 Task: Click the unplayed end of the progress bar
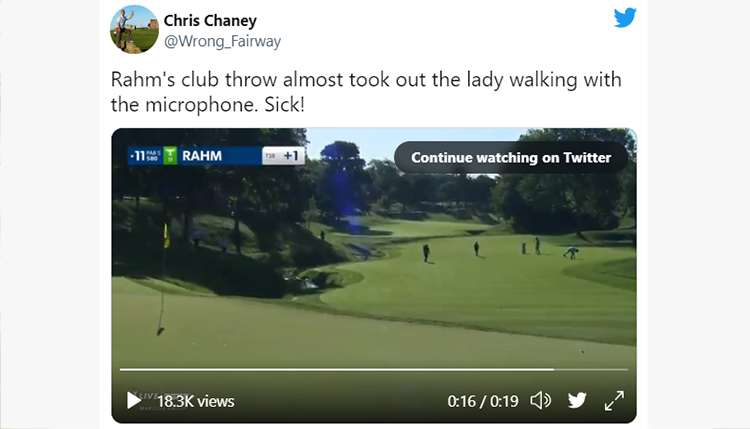591,369
